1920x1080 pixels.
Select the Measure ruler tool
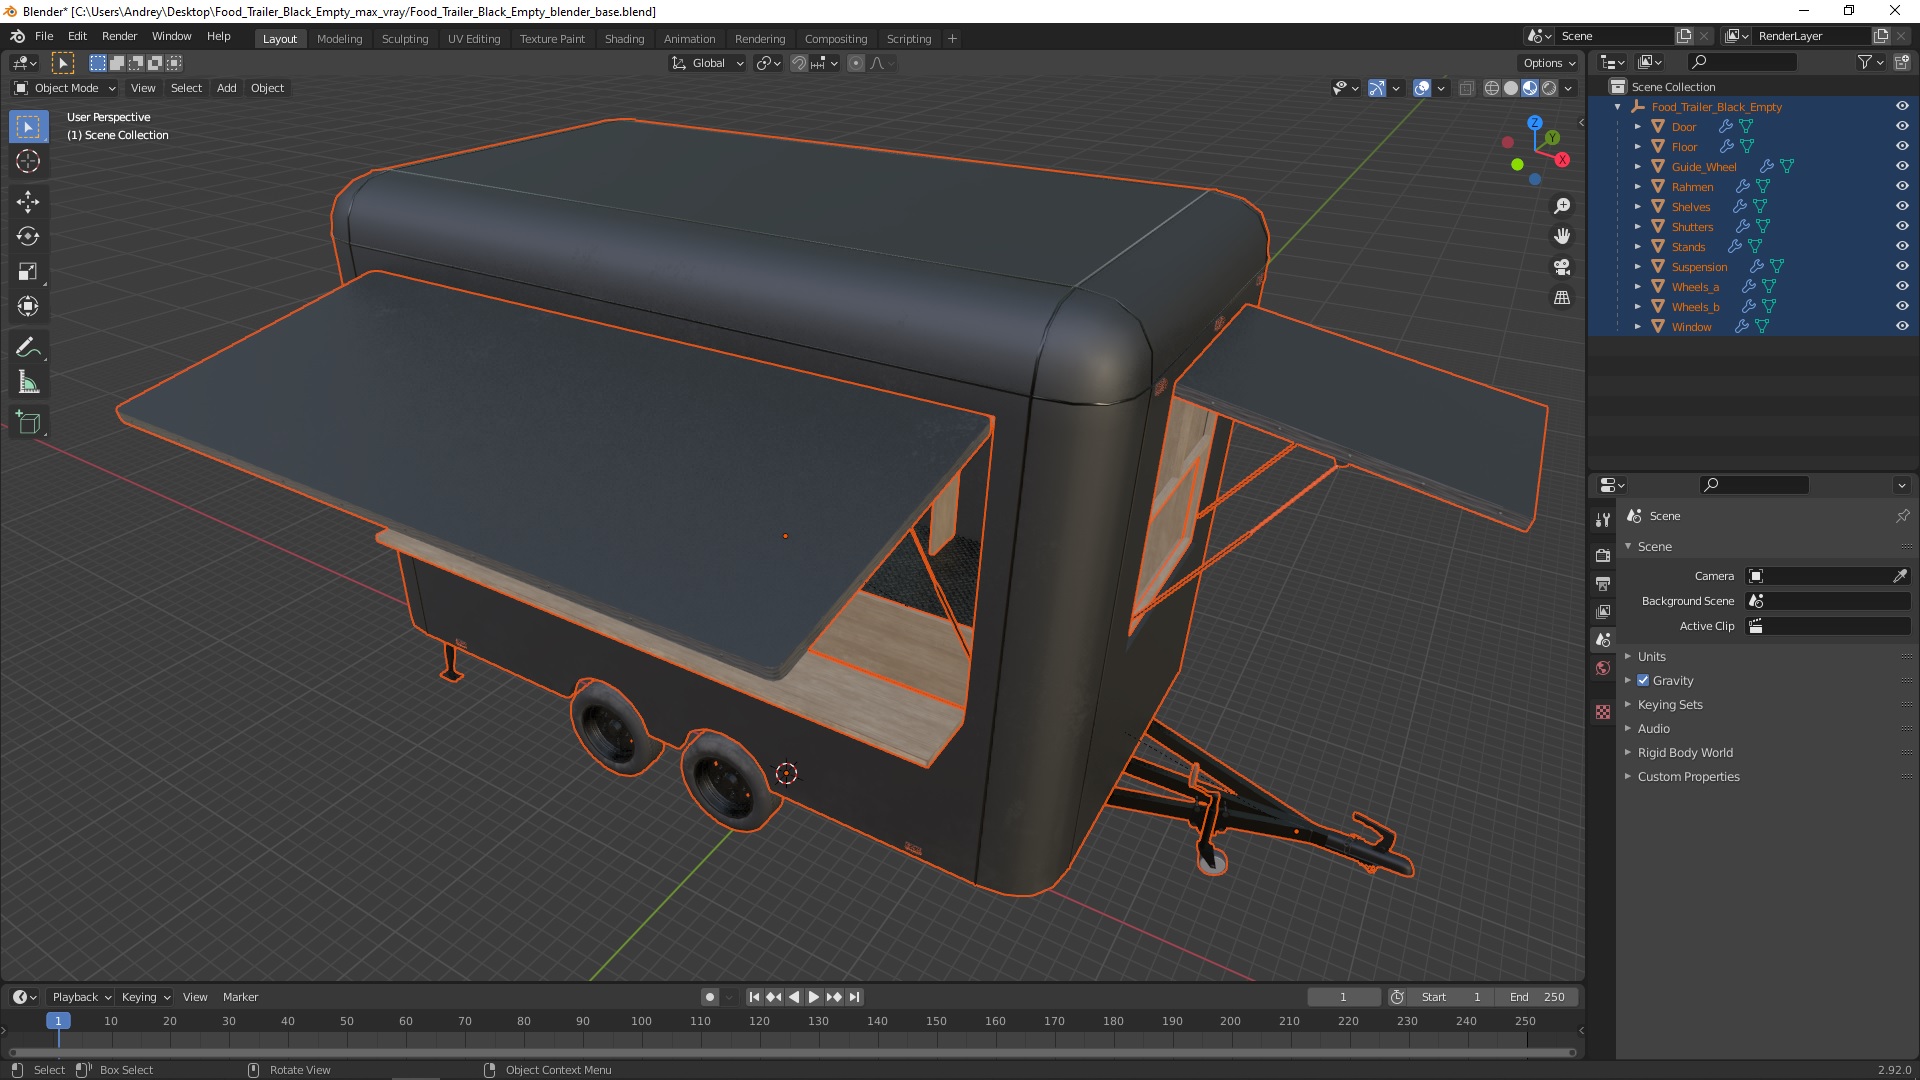[x=28, y=383]
